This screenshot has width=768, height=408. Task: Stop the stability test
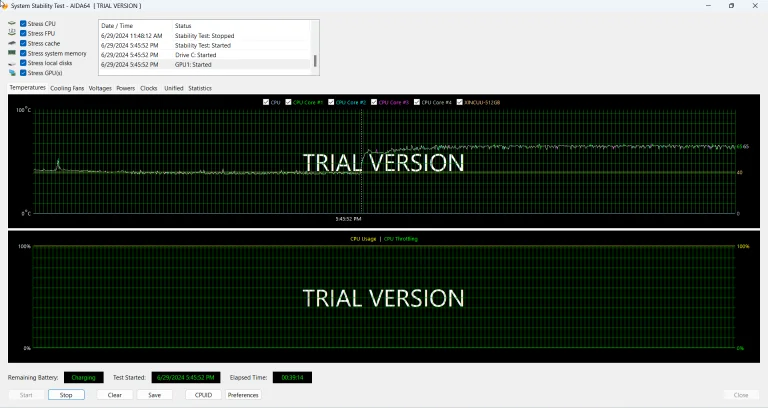66,395
